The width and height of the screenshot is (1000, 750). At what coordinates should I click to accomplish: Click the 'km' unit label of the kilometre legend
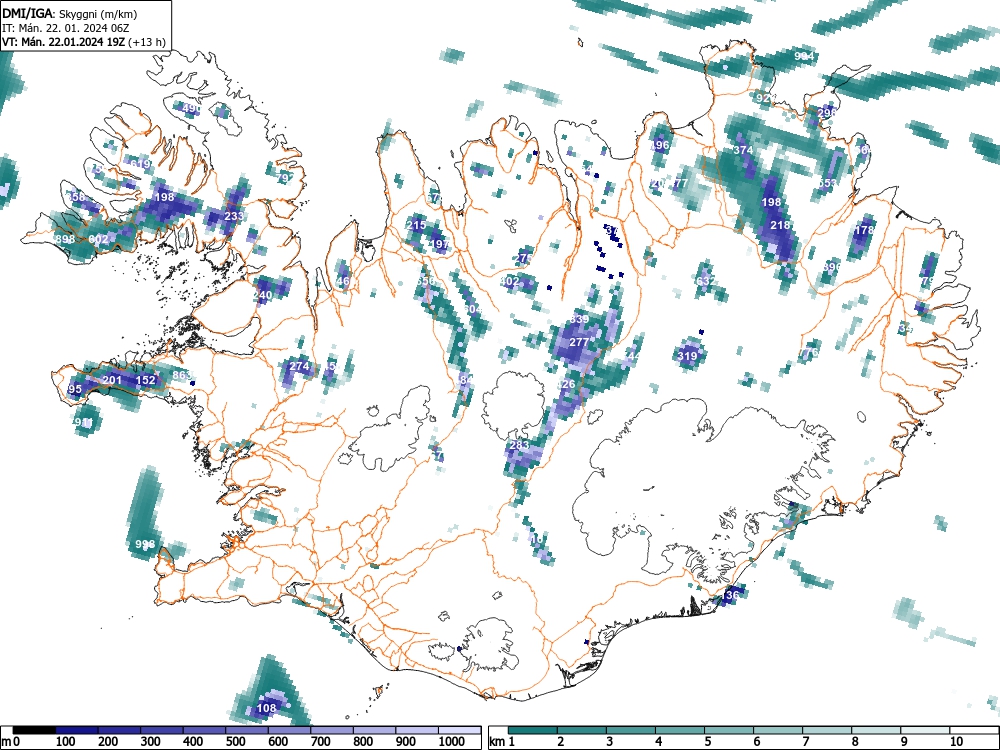497,742
